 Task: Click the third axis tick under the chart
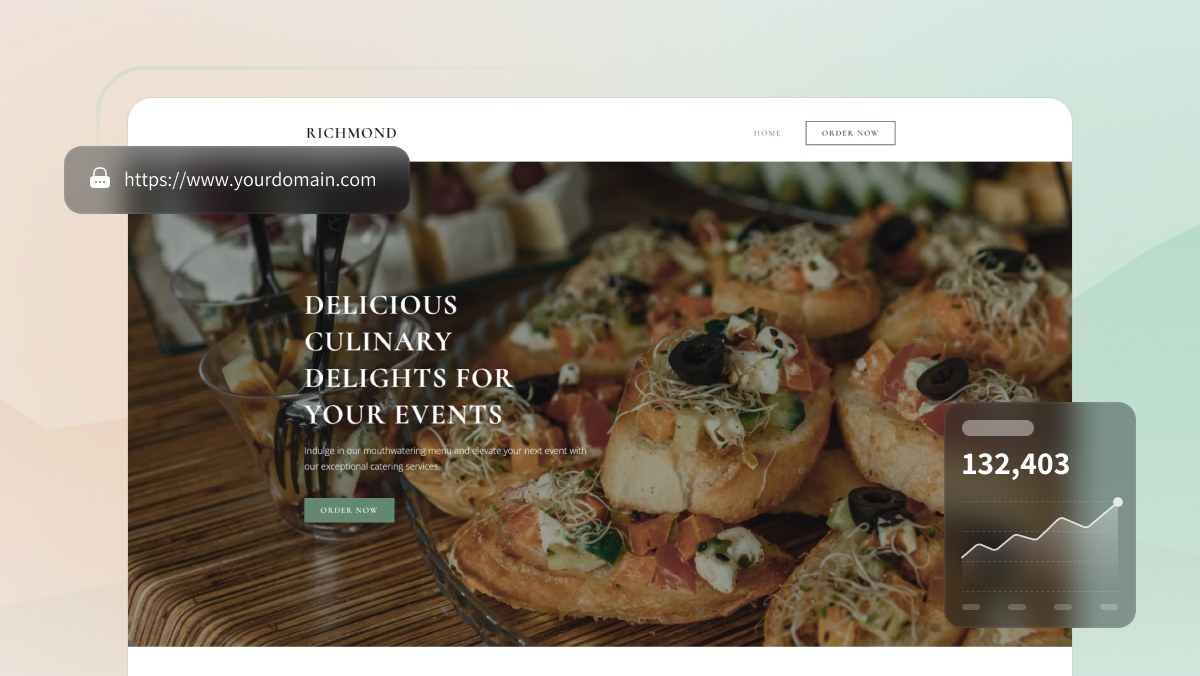point(1063,607)
